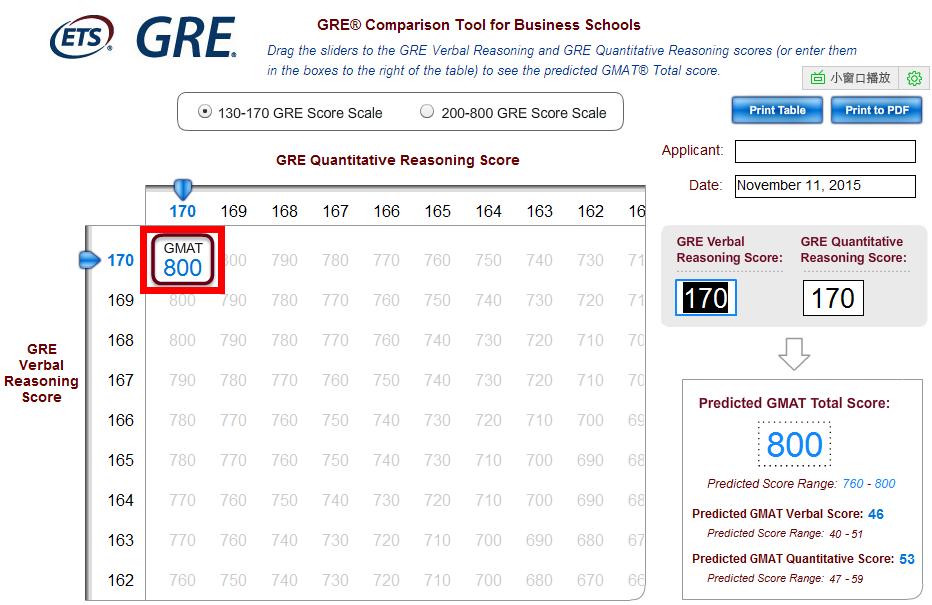Click the Applicant name field
932x605 pixels.
coord(825,151)
